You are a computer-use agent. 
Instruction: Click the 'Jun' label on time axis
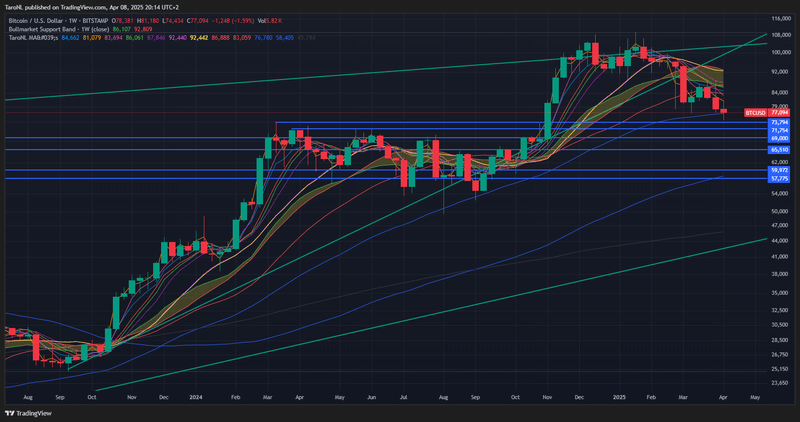371,397
